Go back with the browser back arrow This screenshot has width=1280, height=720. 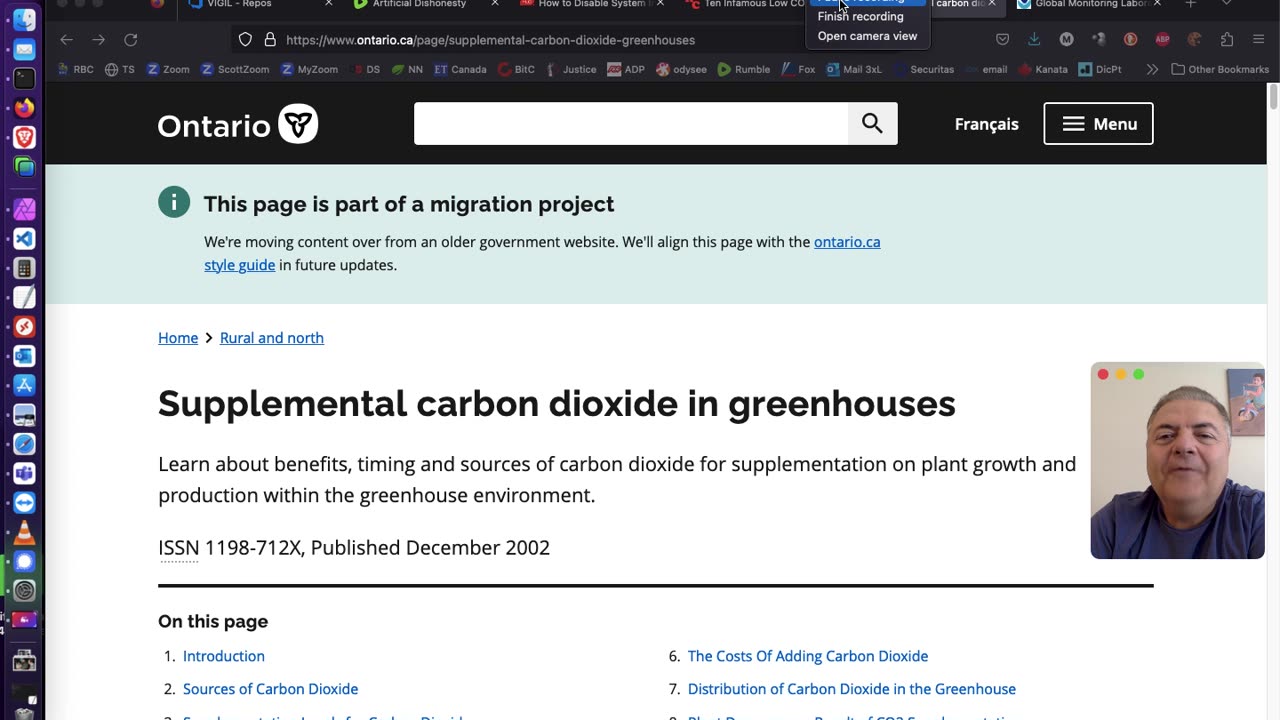tap(66, 40)
